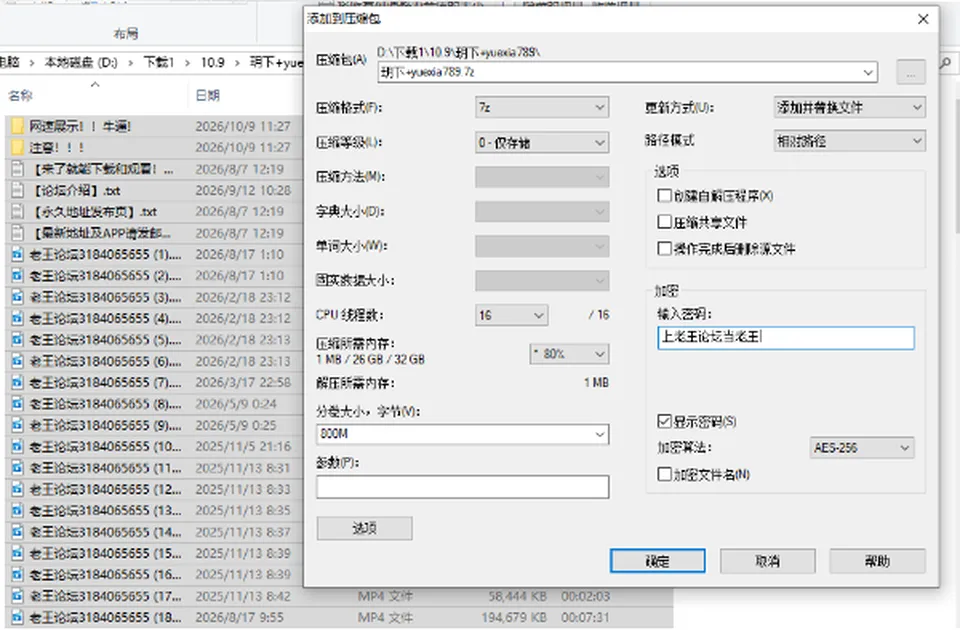
Task: Select the text file icon of 【永久地址发布页】.txt
Action: [x=18, y=212]
